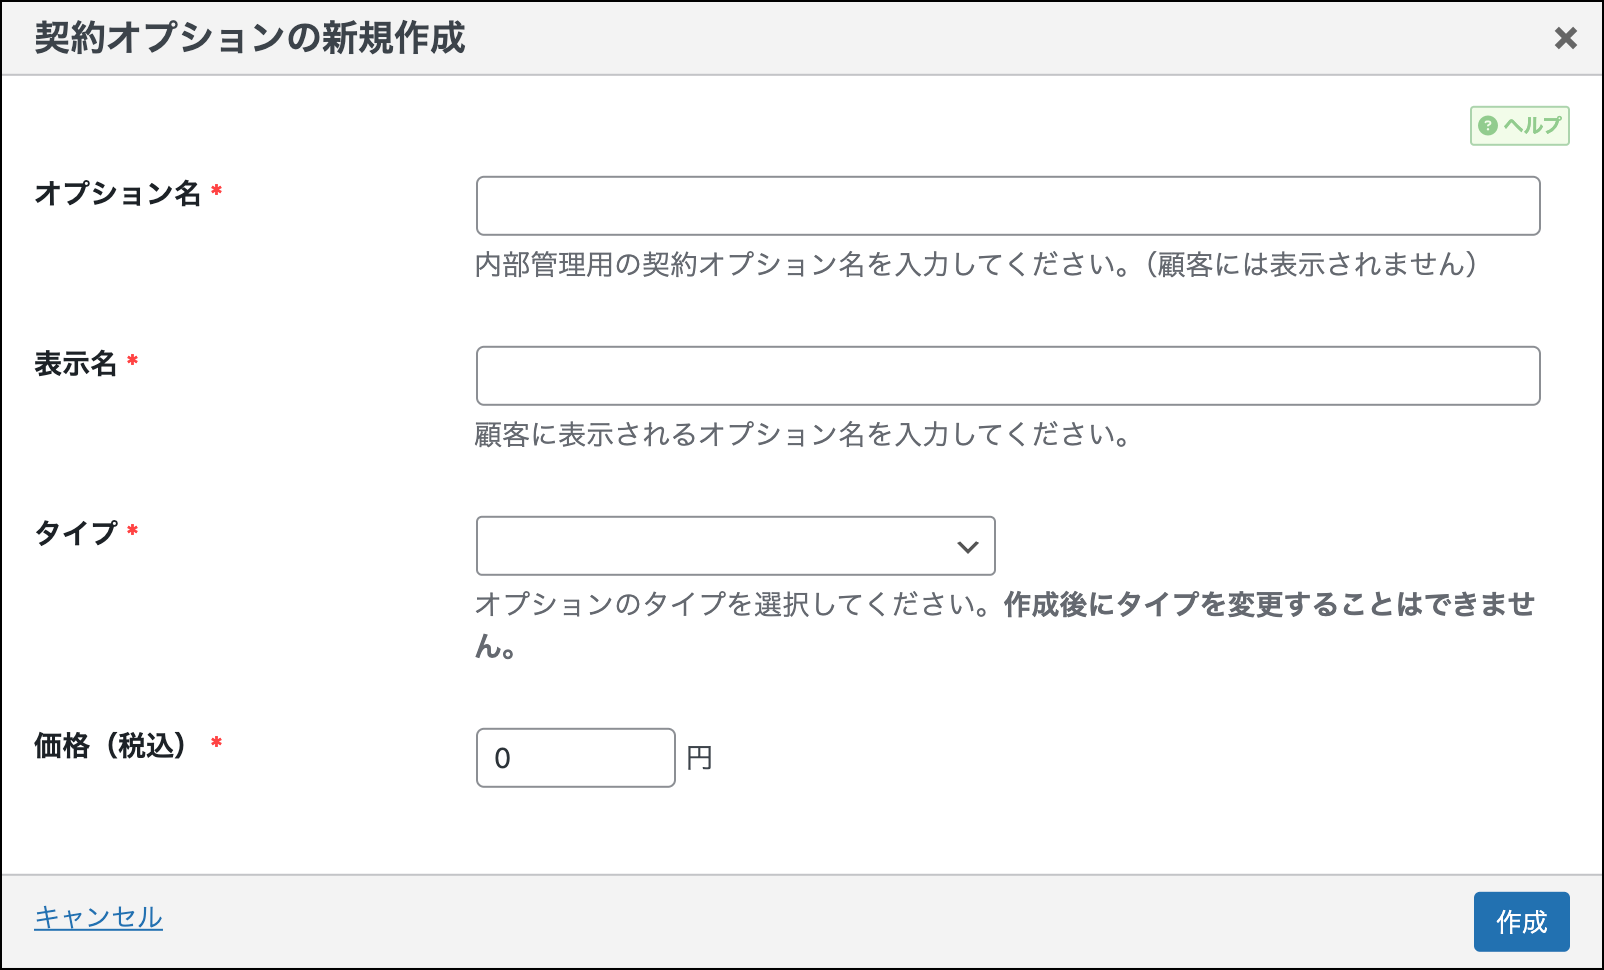Click the 表示名 field label
Viewport: 1604px width, 970px height.
(x=76, y=363)
